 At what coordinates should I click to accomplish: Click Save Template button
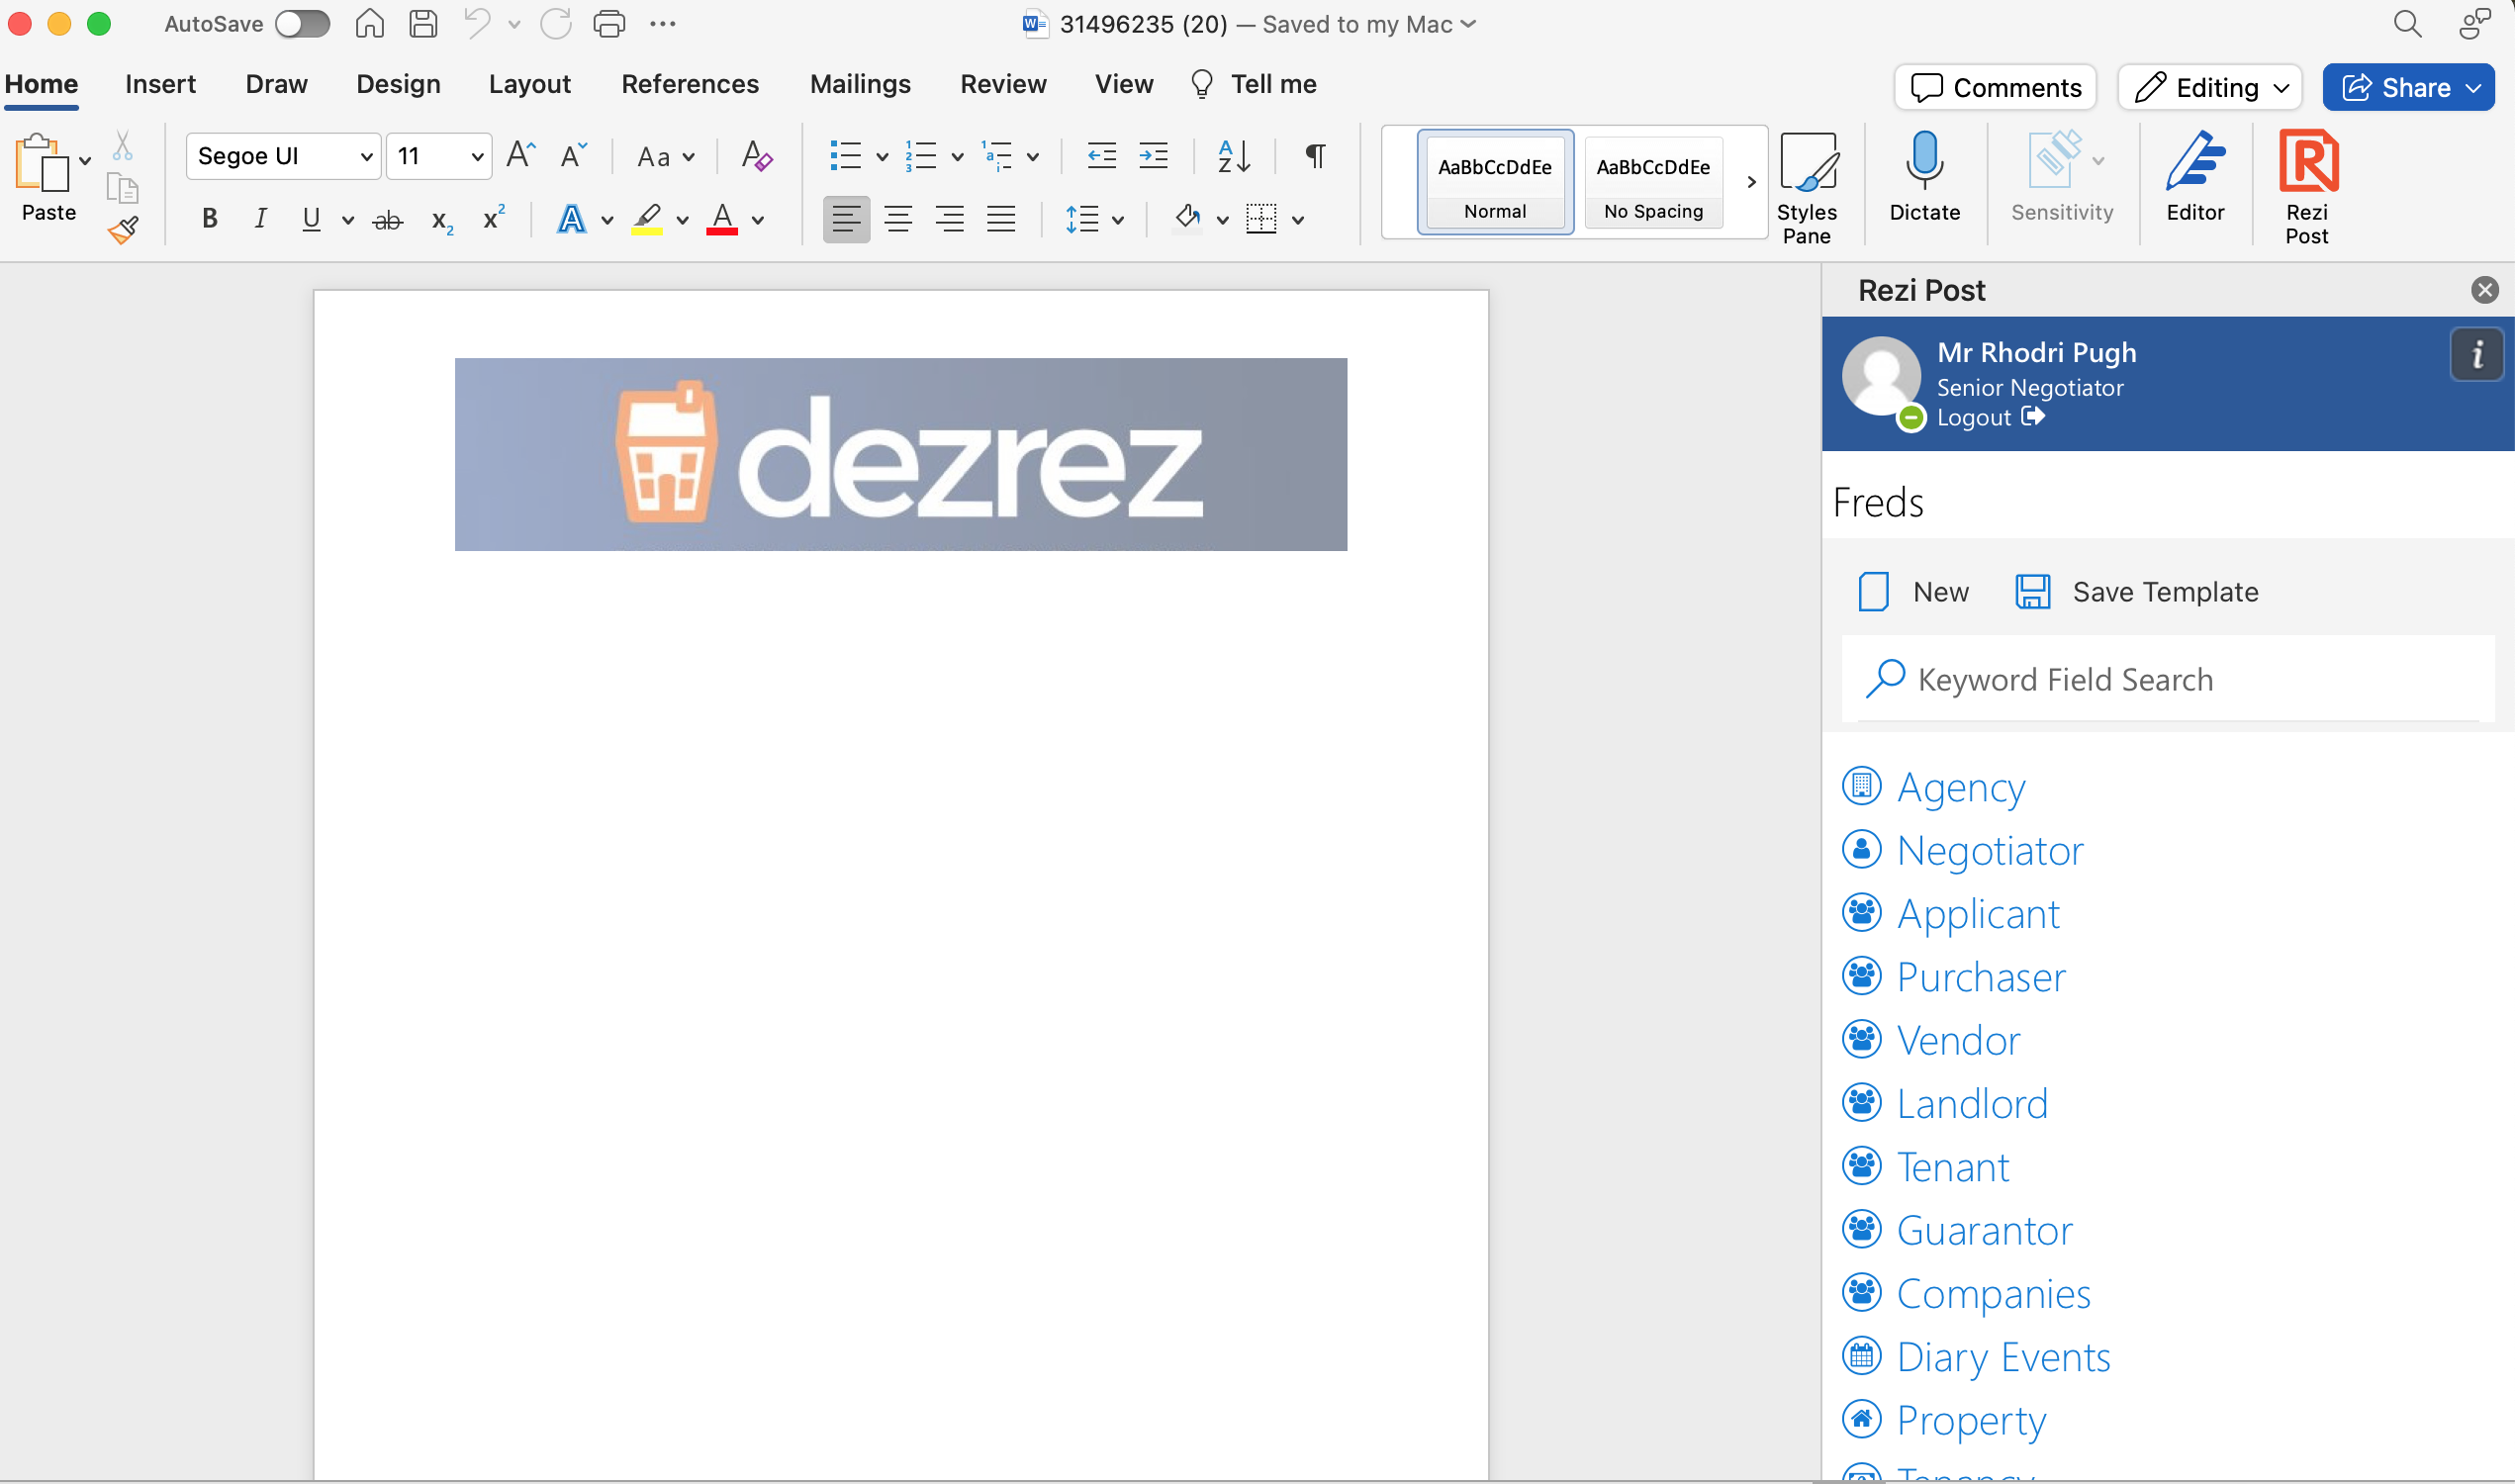coord(2136,591)
